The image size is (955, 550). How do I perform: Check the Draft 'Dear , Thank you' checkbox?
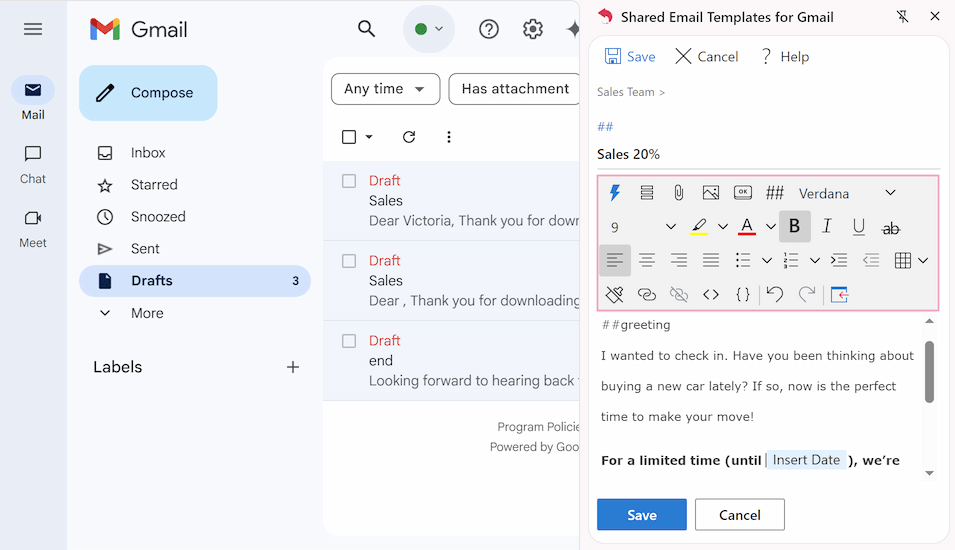point(349,261)
